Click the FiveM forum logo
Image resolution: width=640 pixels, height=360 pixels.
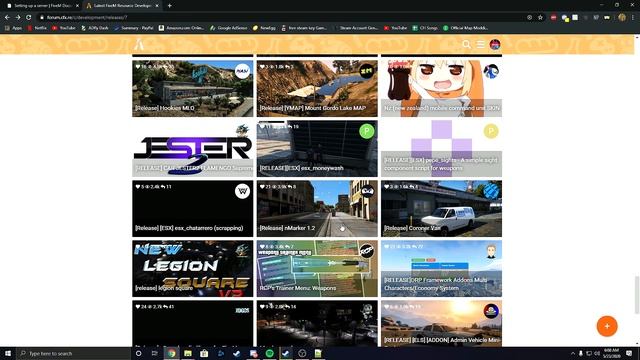pos(139,44)
